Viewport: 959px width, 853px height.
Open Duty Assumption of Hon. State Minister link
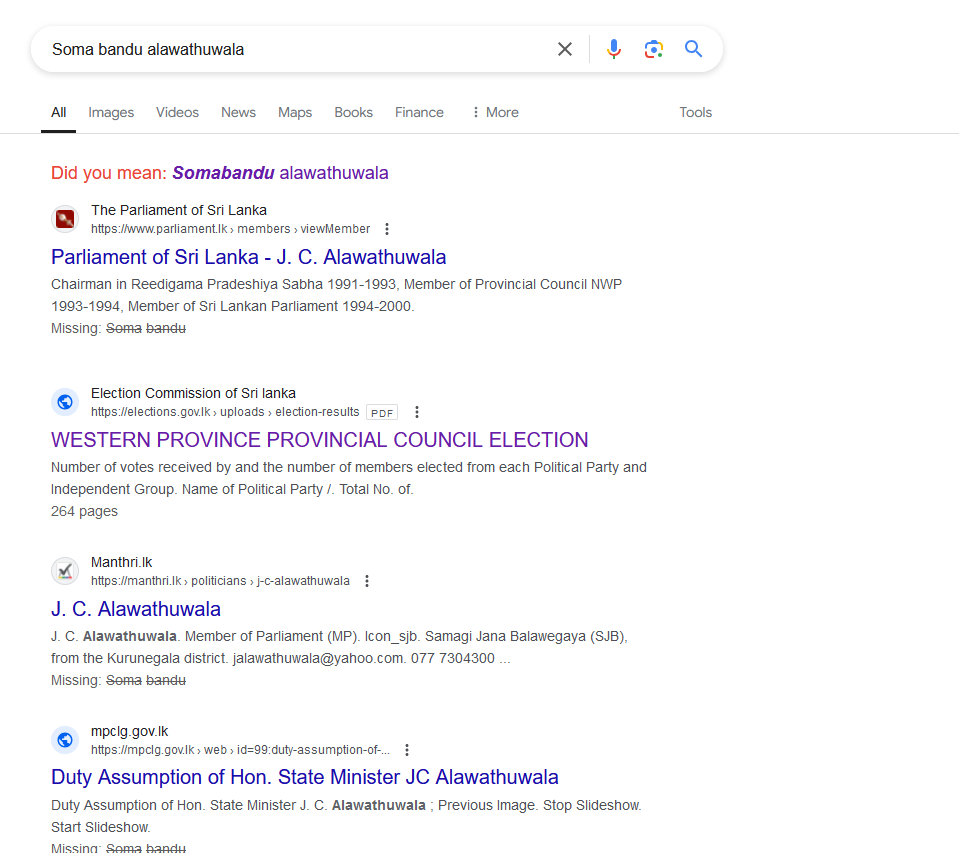(305, 777)
